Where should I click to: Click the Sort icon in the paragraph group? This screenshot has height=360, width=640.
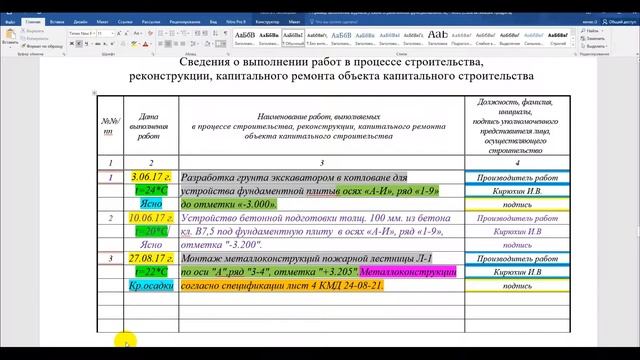pyautogui.click(x=215, y=33)
